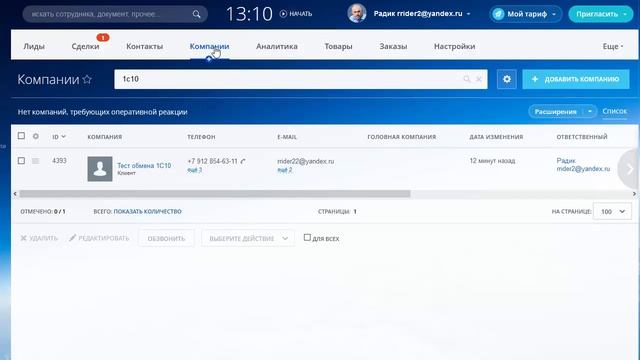Click the rocket icon in Мой тариф
This screenshot has width=640, height=360.
[498, 14]
